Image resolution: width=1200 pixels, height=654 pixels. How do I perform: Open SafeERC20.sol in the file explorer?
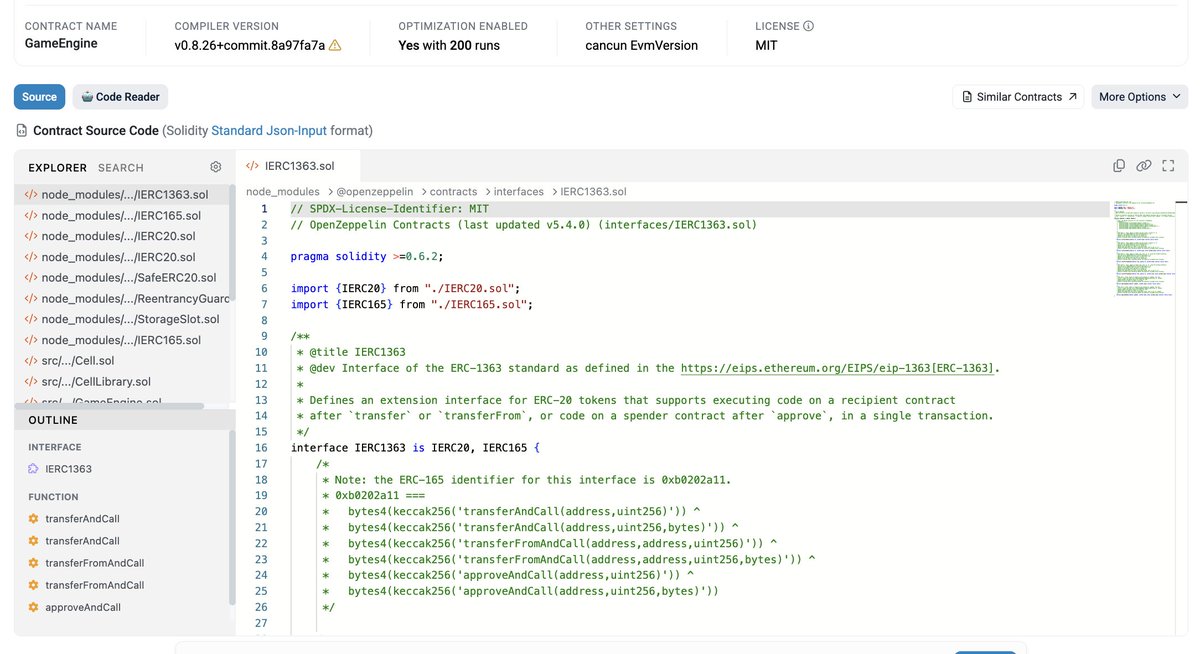coord(121,278)
